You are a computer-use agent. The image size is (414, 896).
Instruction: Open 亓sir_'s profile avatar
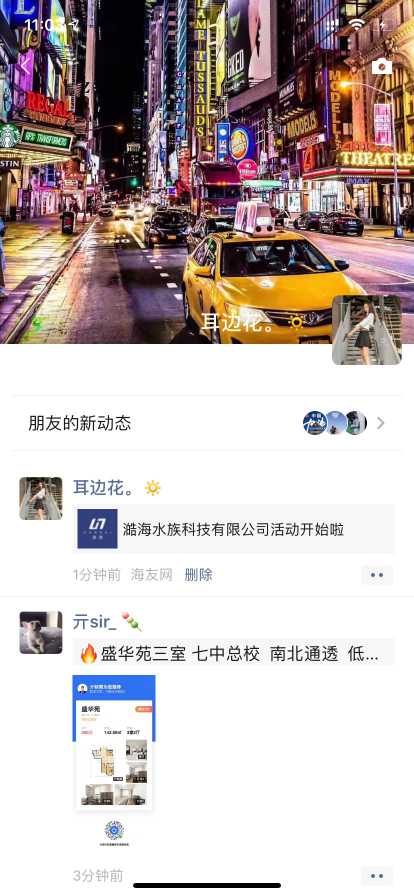41,633
